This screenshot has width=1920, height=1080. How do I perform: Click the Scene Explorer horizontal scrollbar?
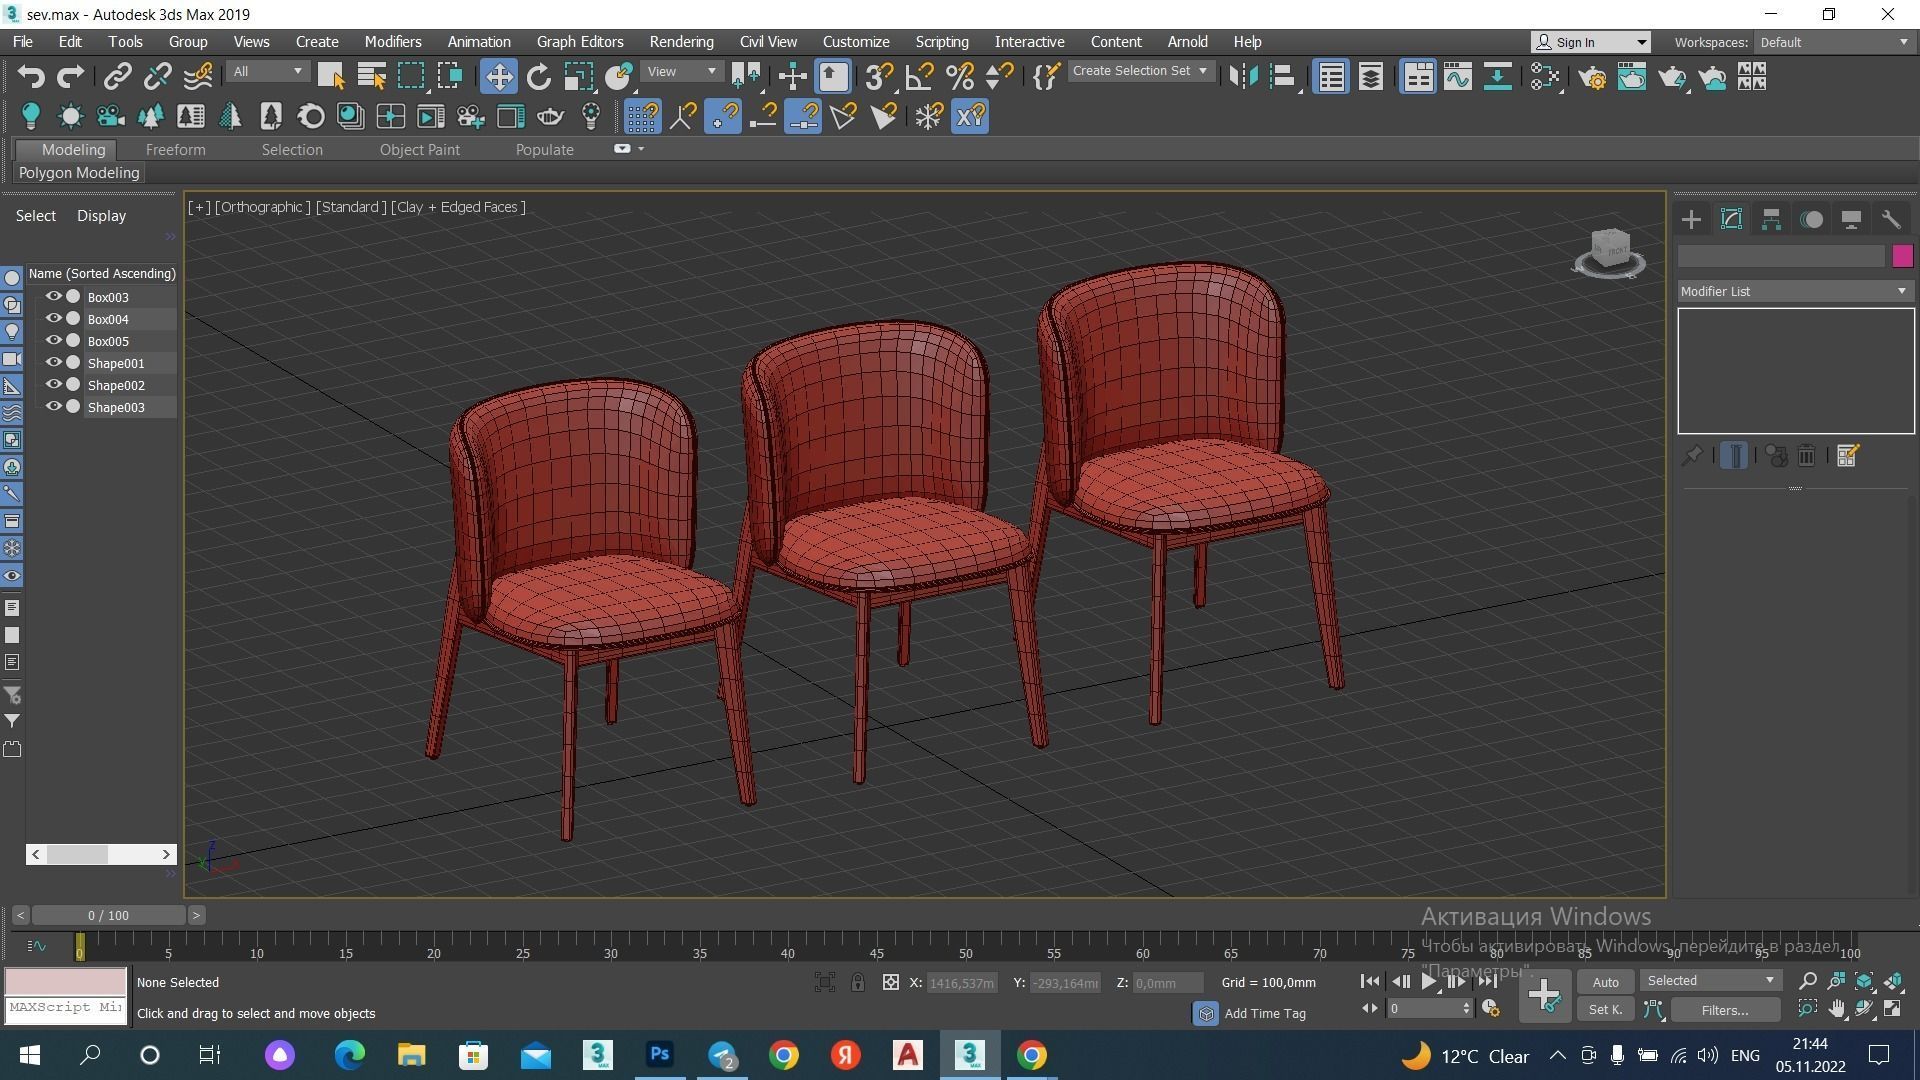coord(101,854)
